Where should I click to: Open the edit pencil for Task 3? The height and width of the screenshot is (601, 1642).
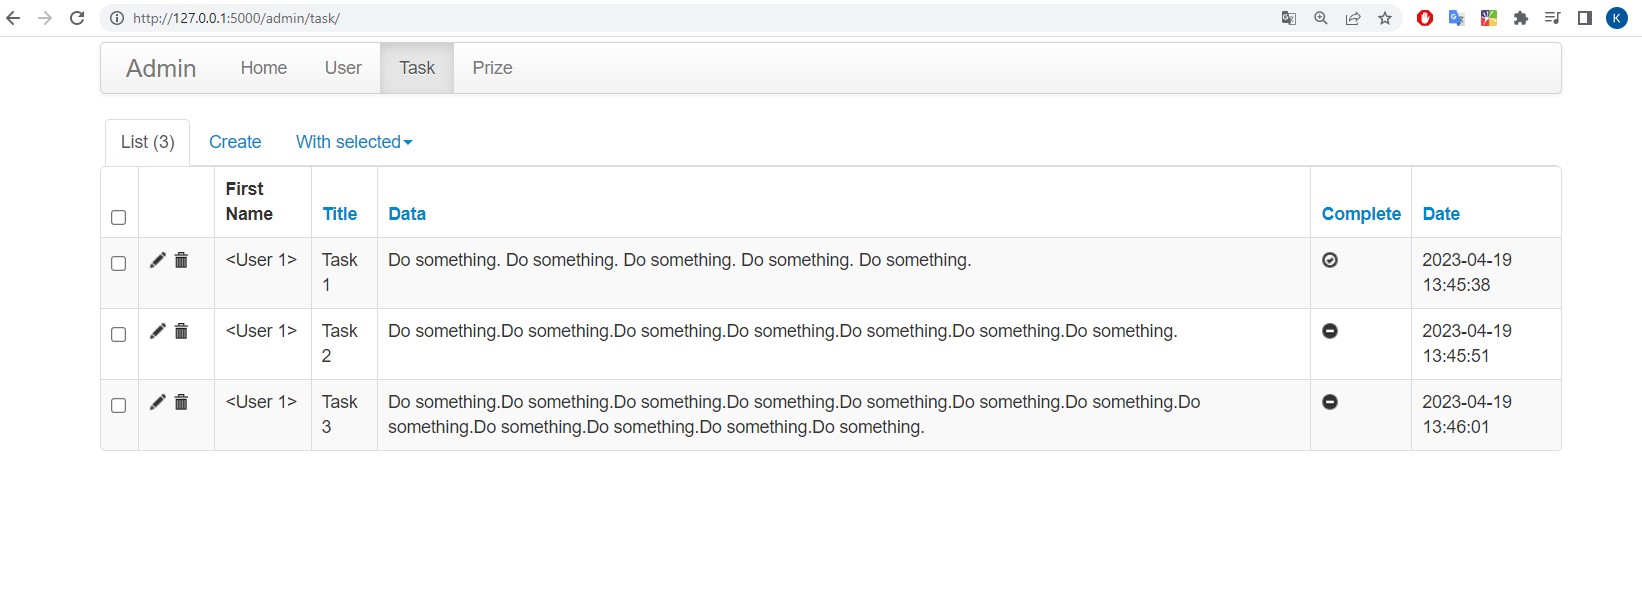[157, 402]
